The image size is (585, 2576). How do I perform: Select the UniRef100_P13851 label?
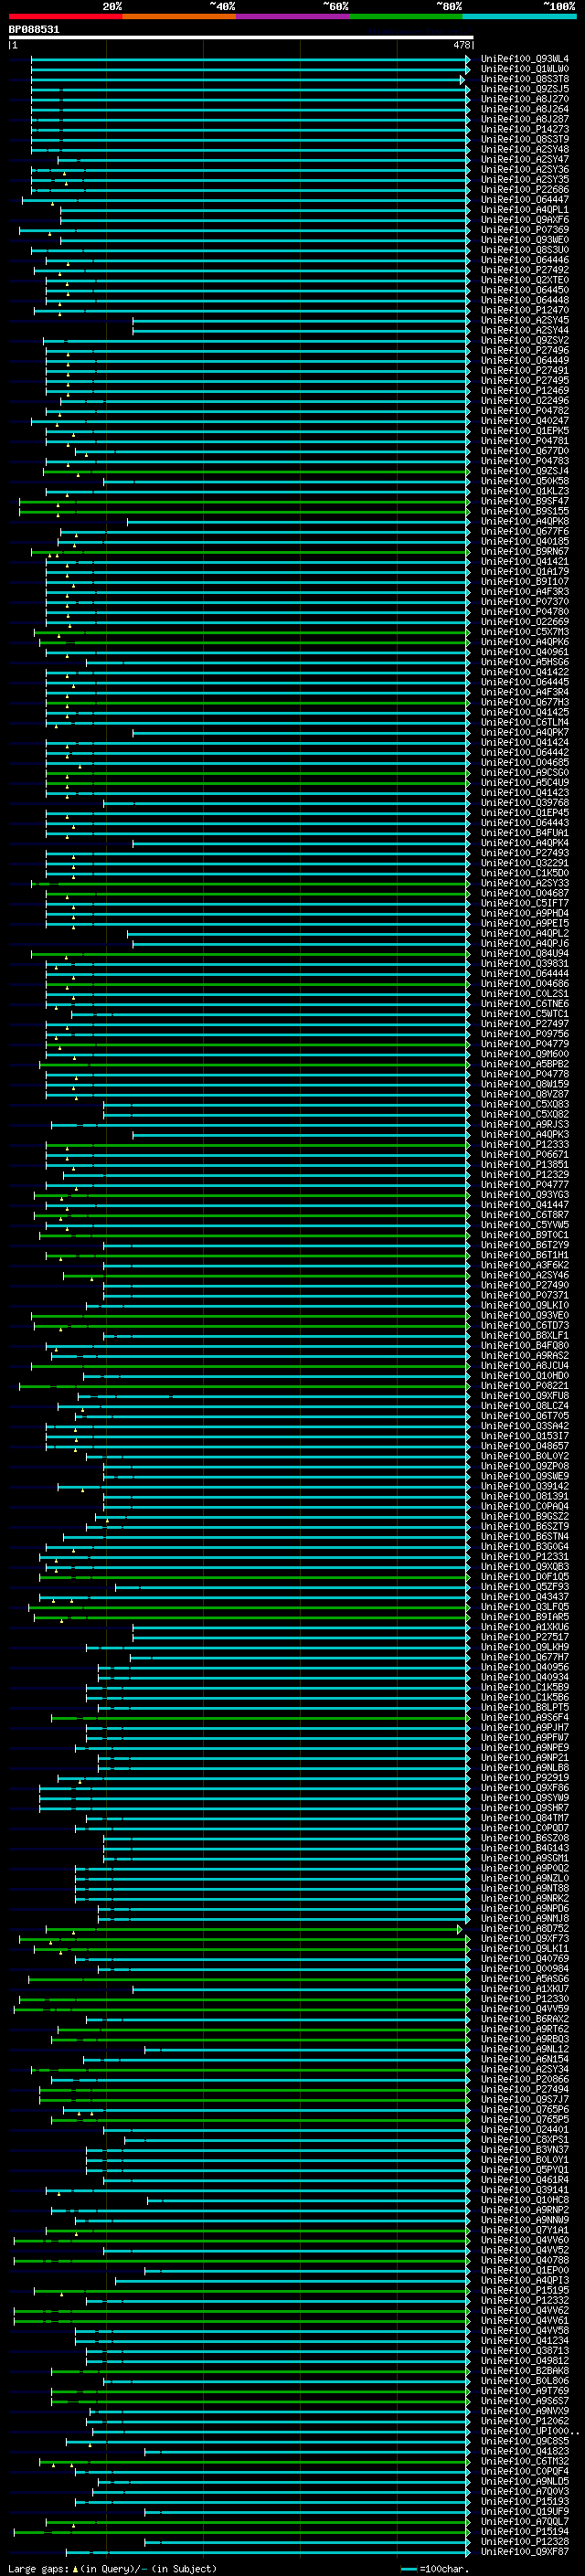point(525,1164)
